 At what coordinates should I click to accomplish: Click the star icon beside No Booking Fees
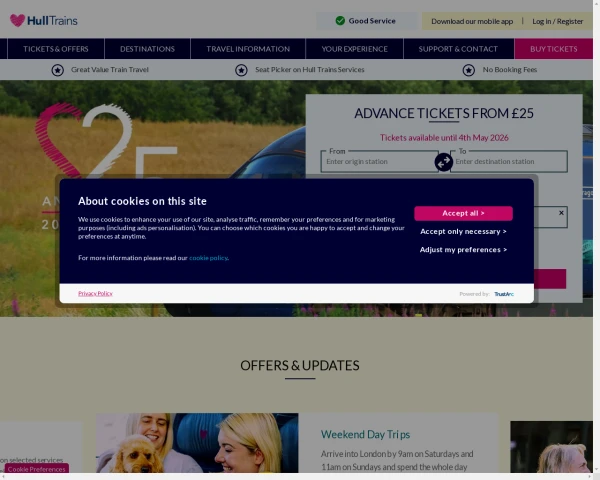pyautogui.click(x=468, y=70)
